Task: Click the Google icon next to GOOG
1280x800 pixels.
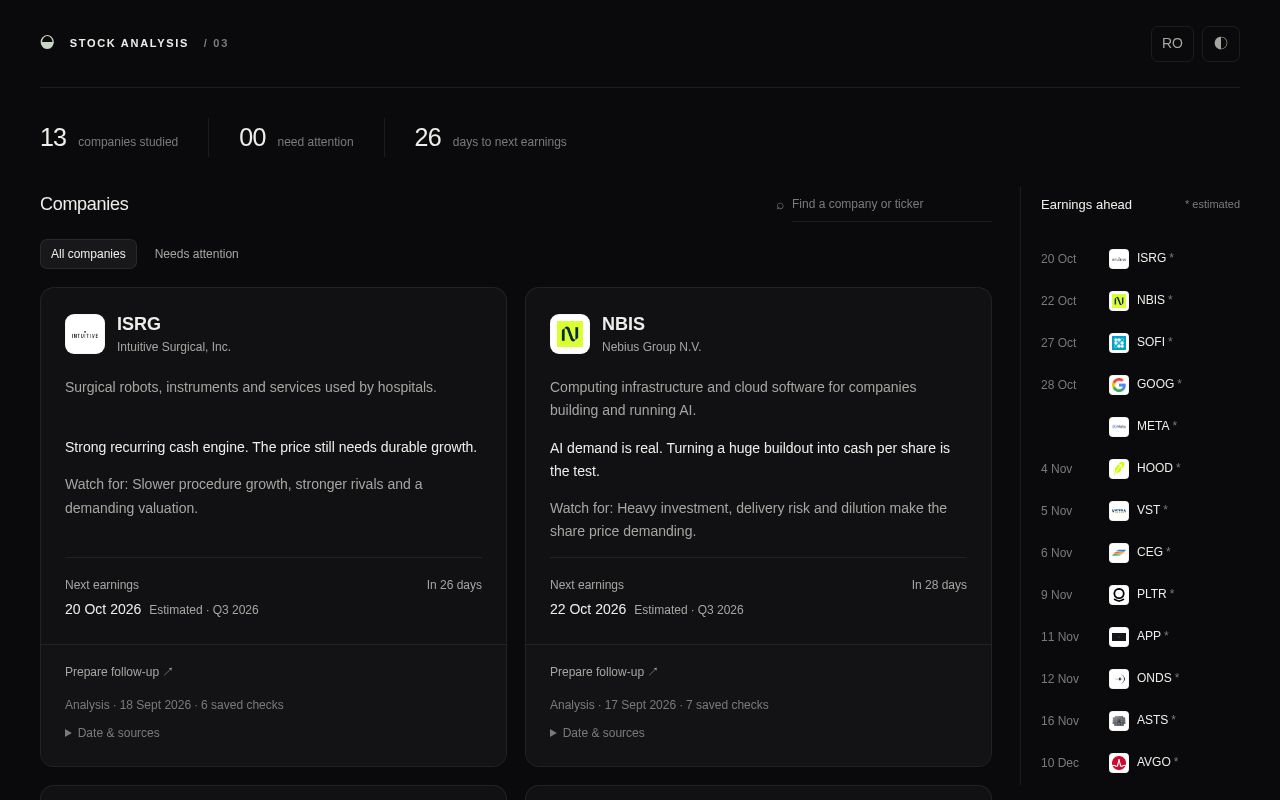Action: (x=1119, y=385)
